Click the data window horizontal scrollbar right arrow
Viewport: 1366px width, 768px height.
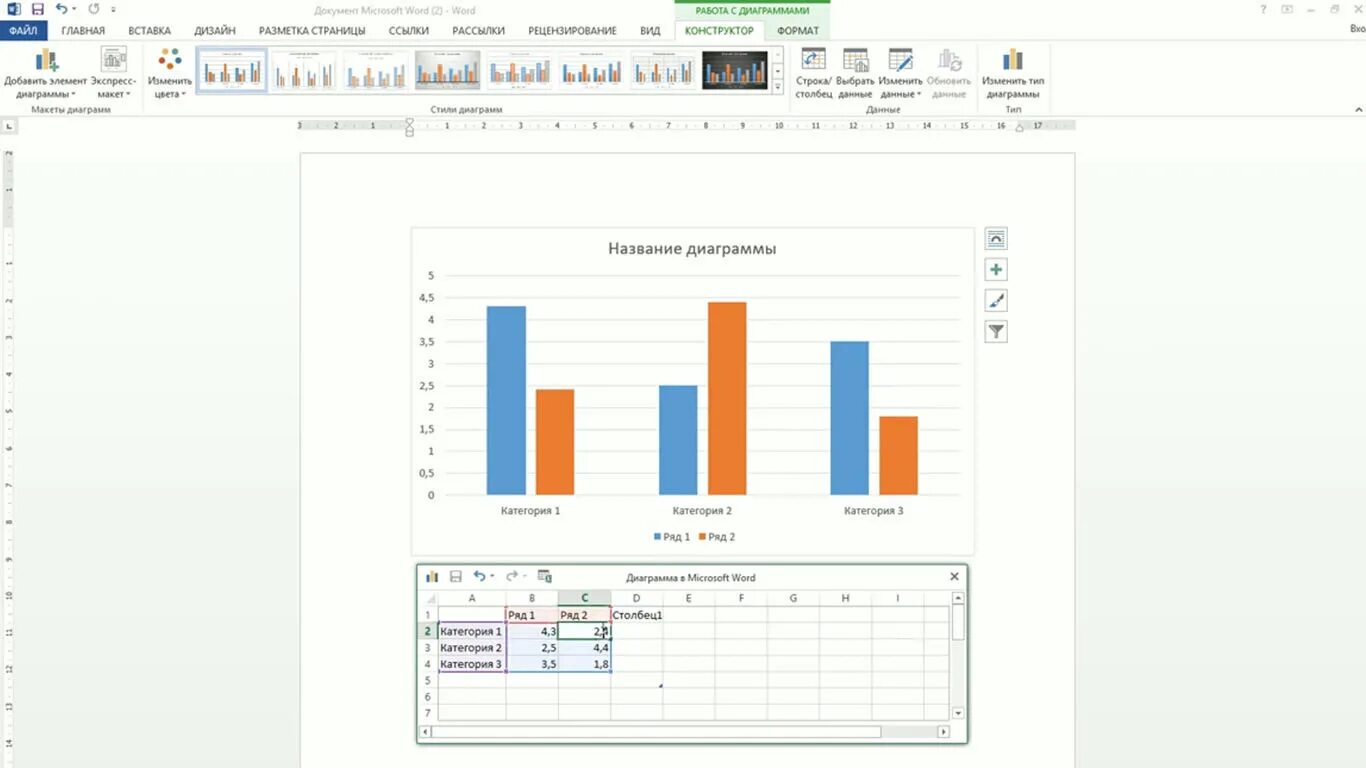pyautogui.click(x=943, y=732)
